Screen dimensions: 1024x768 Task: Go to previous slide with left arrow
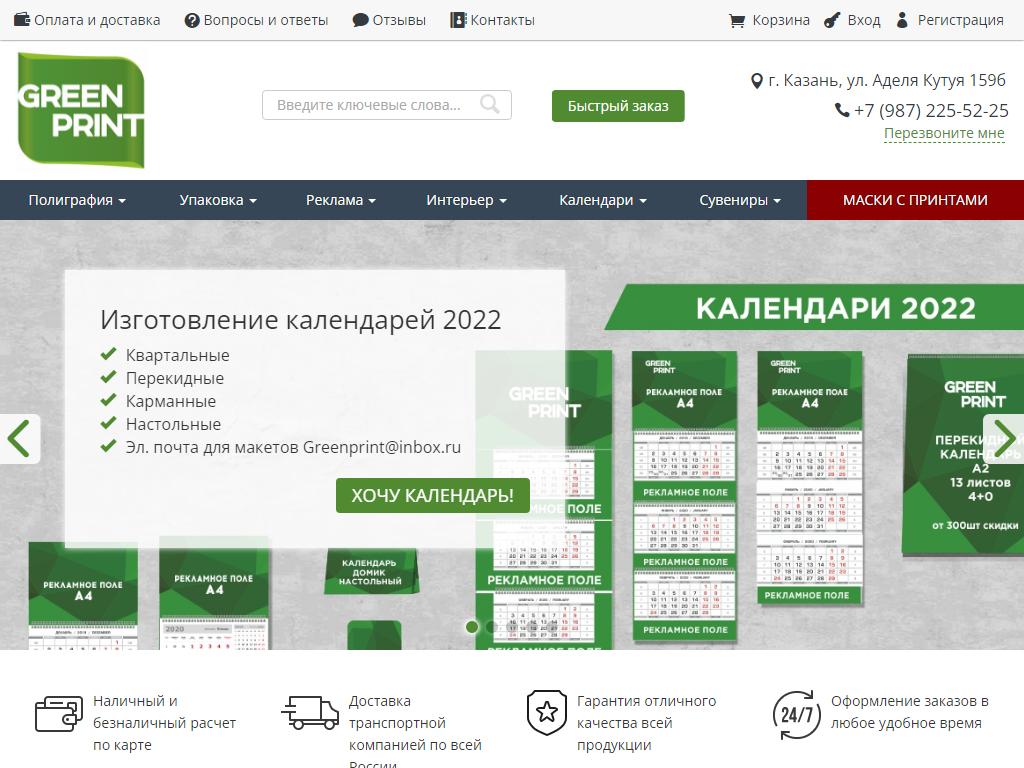(19, 438)
